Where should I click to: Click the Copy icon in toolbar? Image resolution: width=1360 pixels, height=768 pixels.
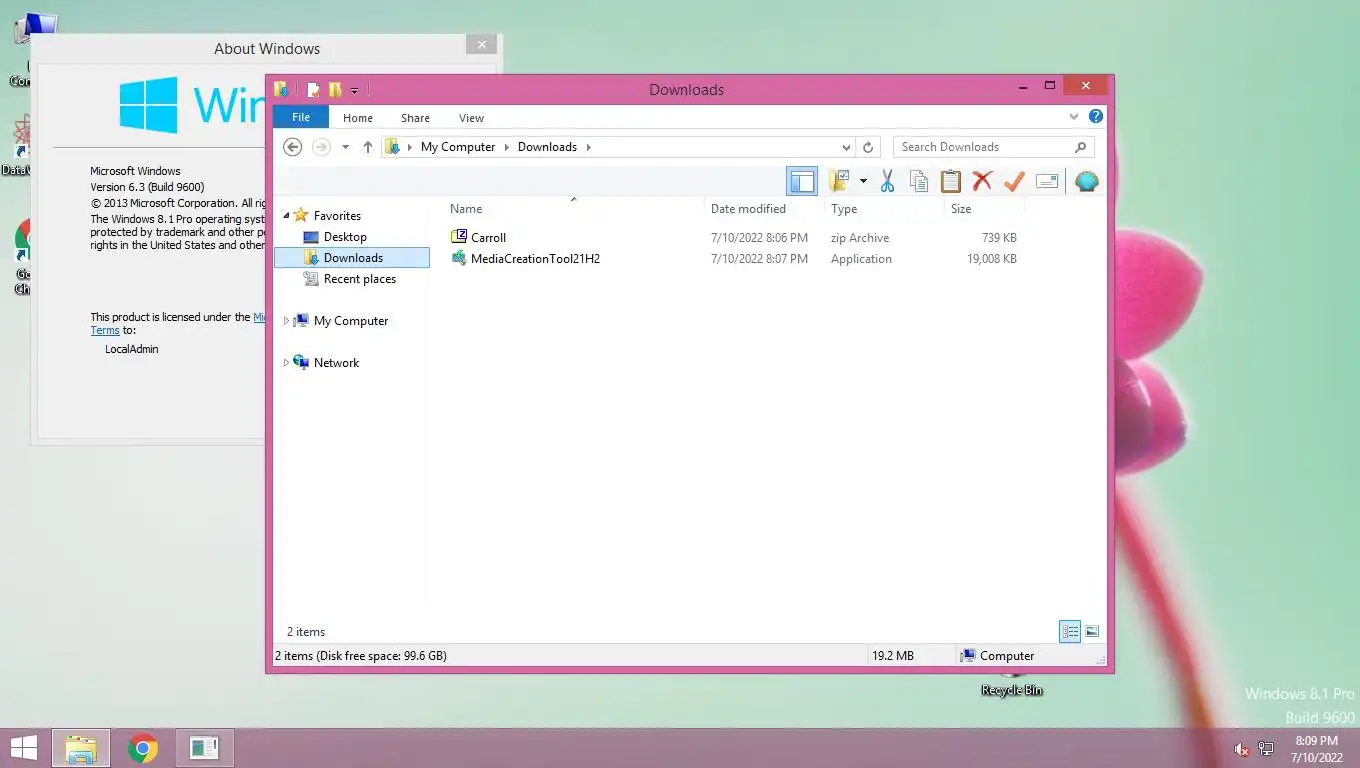point(918,181)
